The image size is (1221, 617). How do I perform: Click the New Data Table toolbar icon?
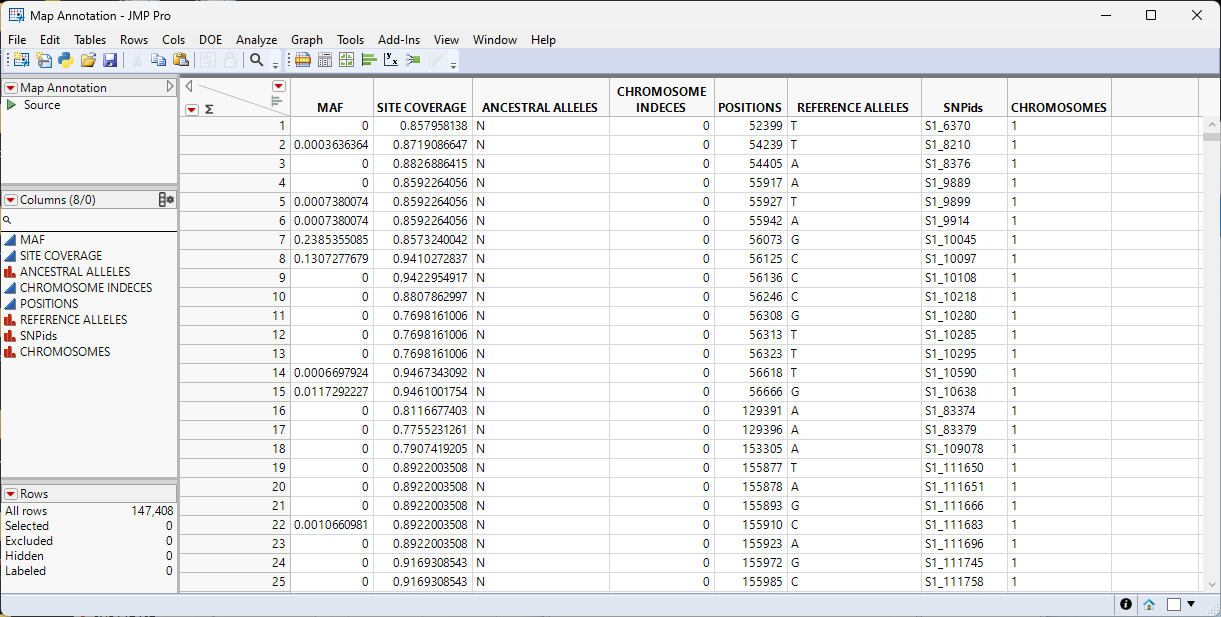coord(21,60)
